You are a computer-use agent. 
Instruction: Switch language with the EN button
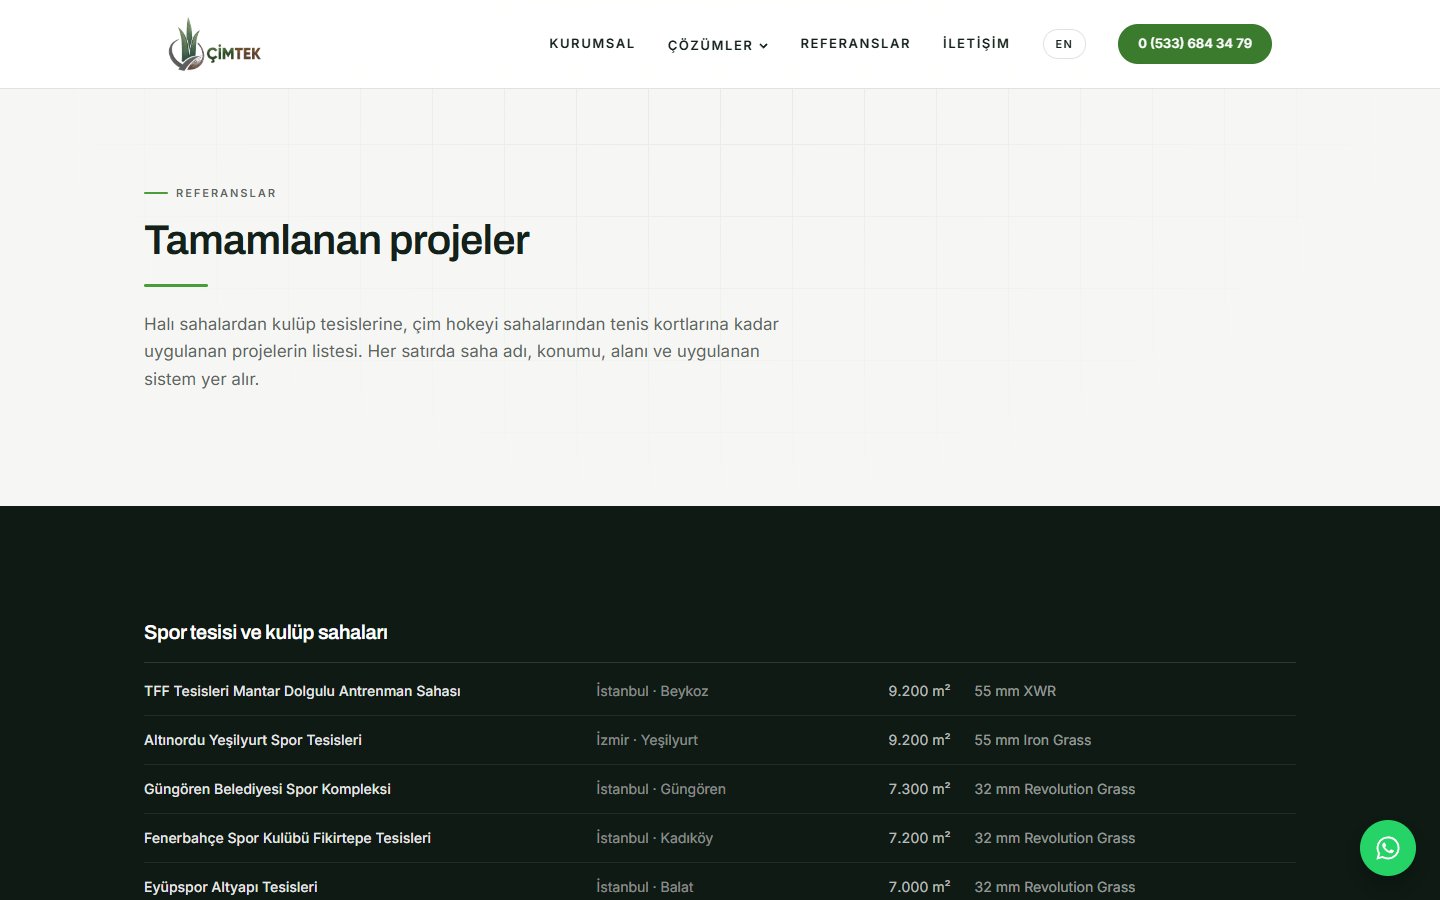[x=1064, y=44]
